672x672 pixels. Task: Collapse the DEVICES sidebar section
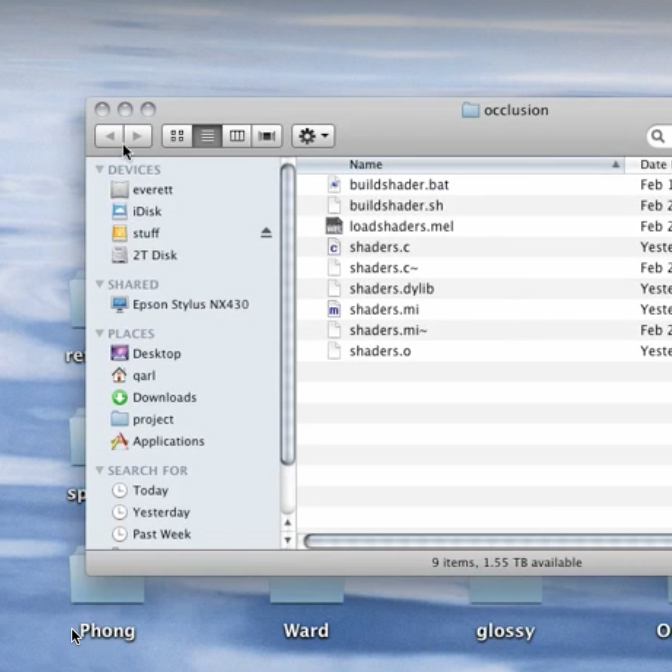99,169
